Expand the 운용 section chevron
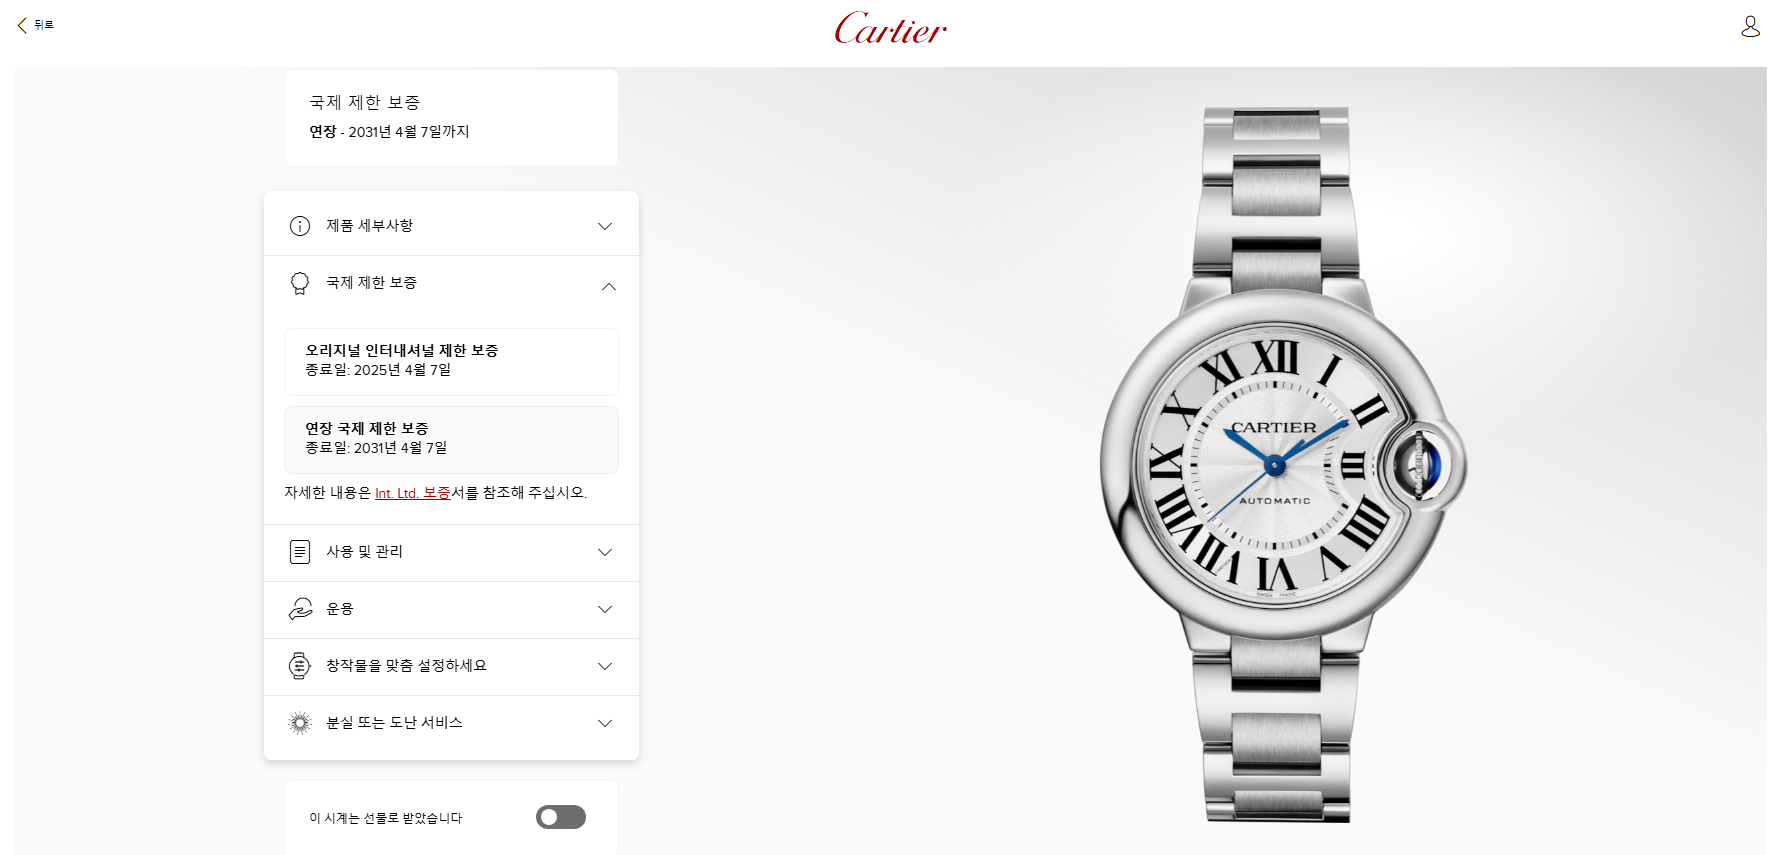Viewport: 1785px width, 855px height. 605,609
